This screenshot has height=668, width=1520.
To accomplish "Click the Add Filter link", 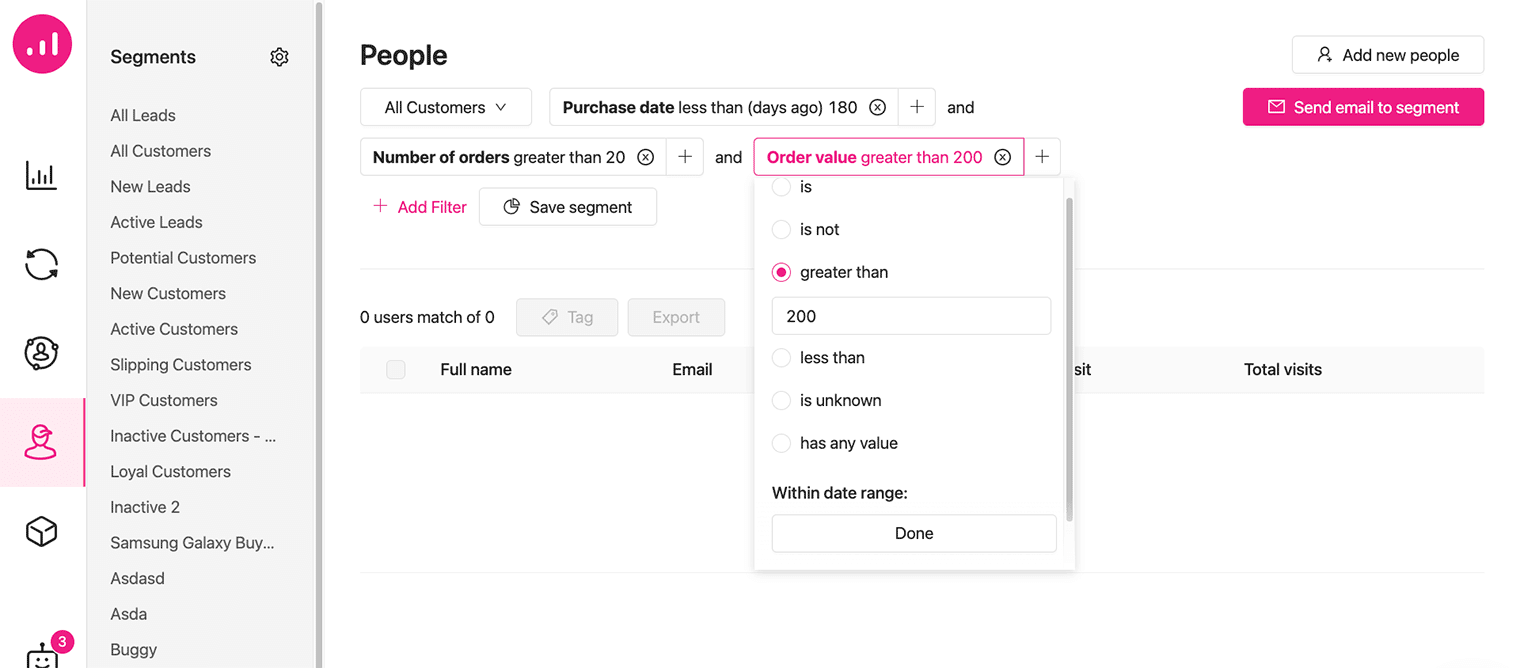I will [419, 207].
